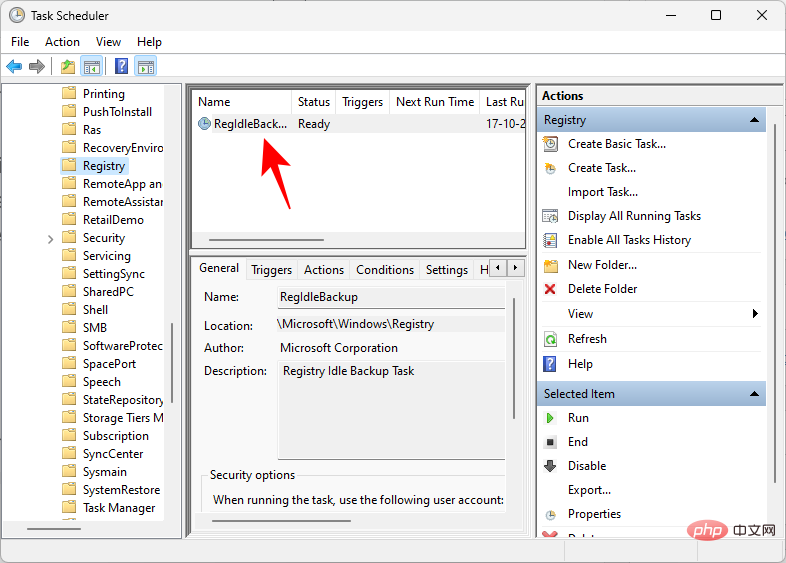The height and width of the screenshot is (563, 786).
Task: Select the SMB folder in tree
Action: 95,328
